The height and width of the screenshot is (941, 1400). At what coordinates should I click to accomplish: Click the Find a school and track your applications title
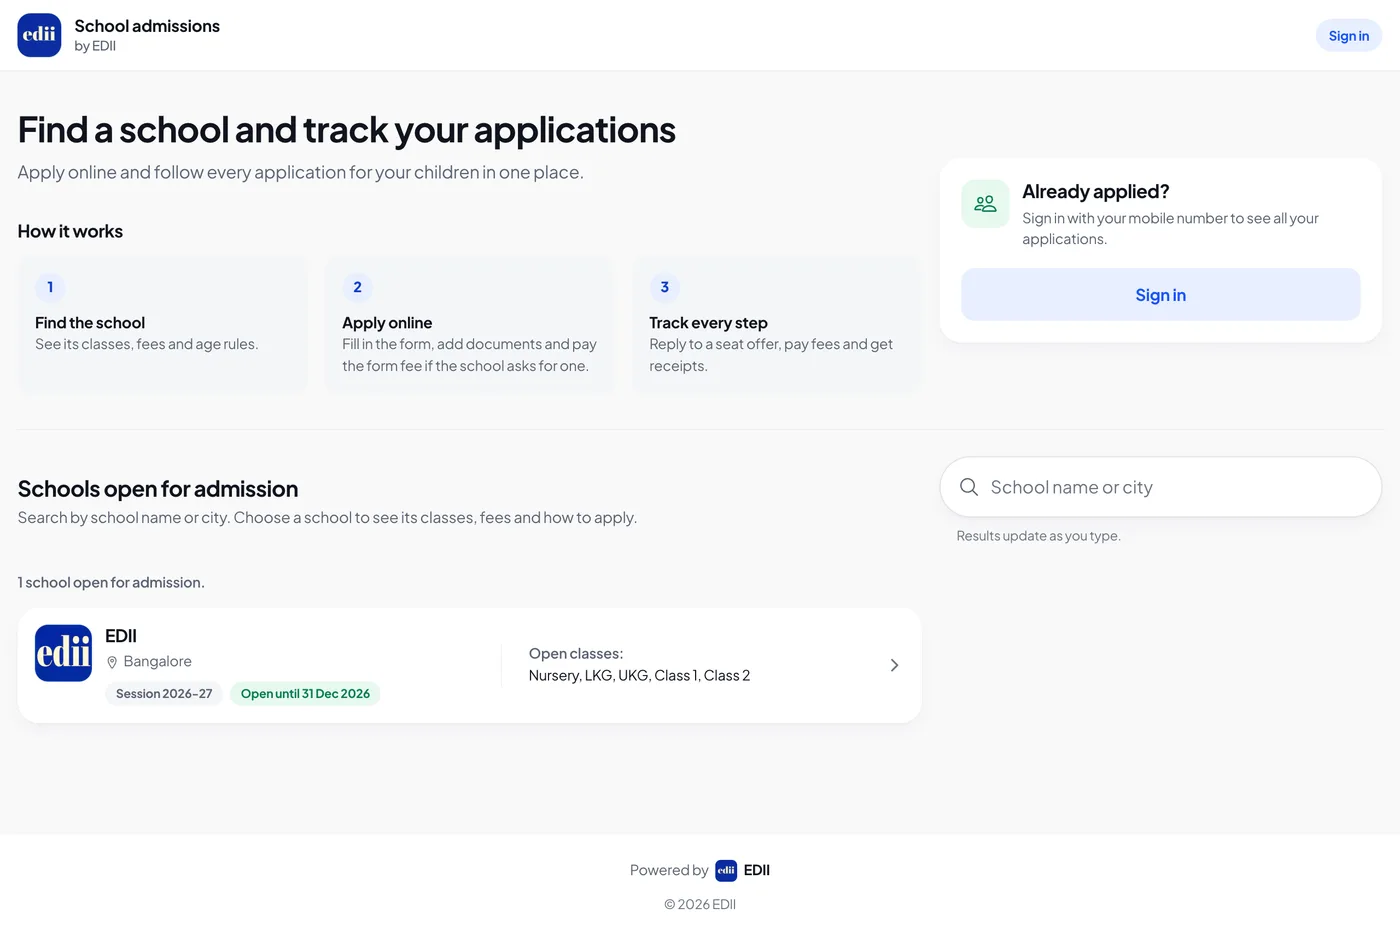(x=347, y=130)
